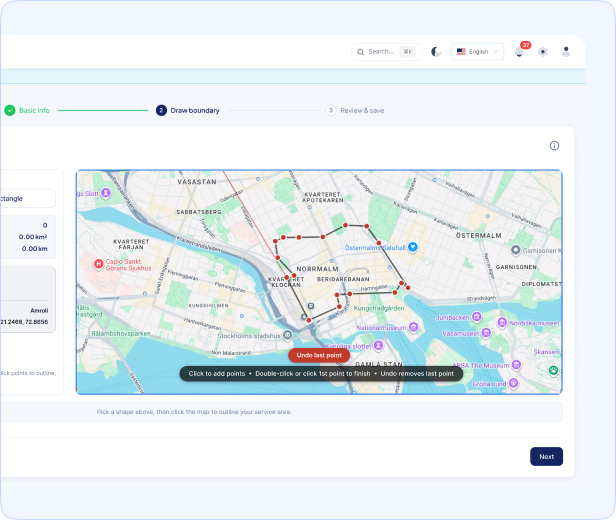Focus the Search input field
This screenshot has height=520, width=616.
coord(387,52)
